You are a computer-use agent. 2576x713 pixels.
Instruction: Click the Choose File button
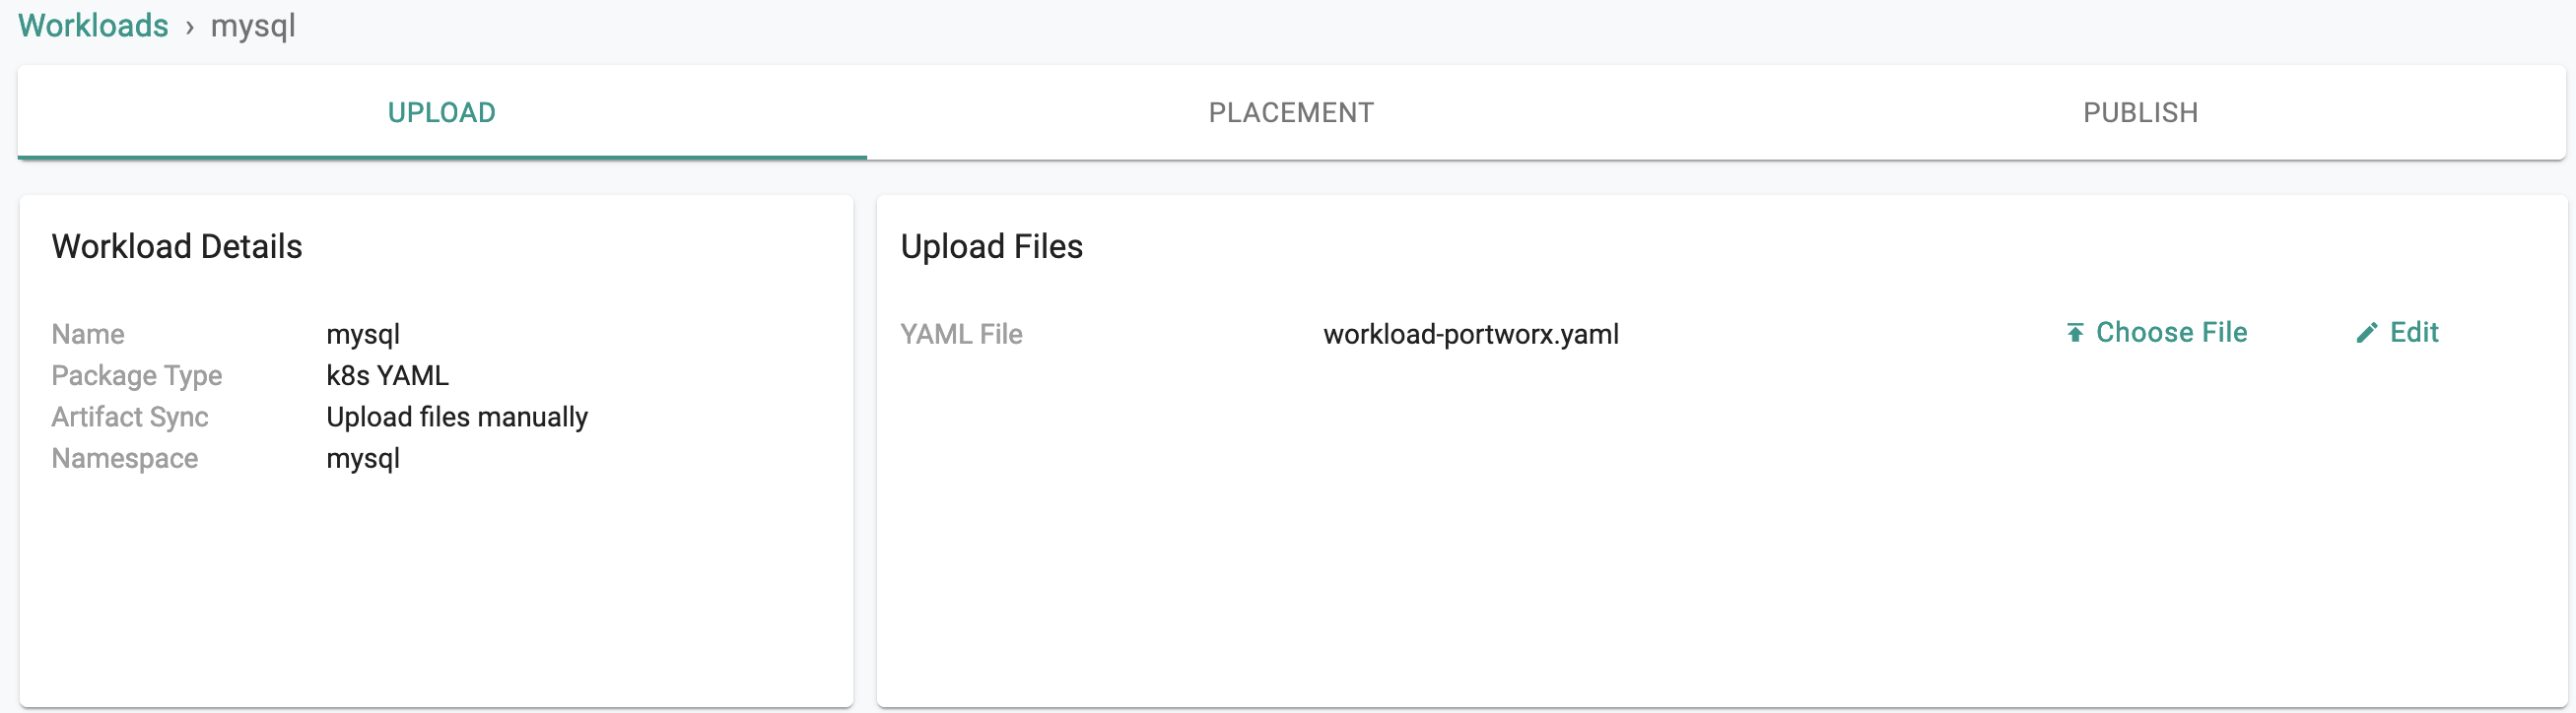(x=2156, y=333)
